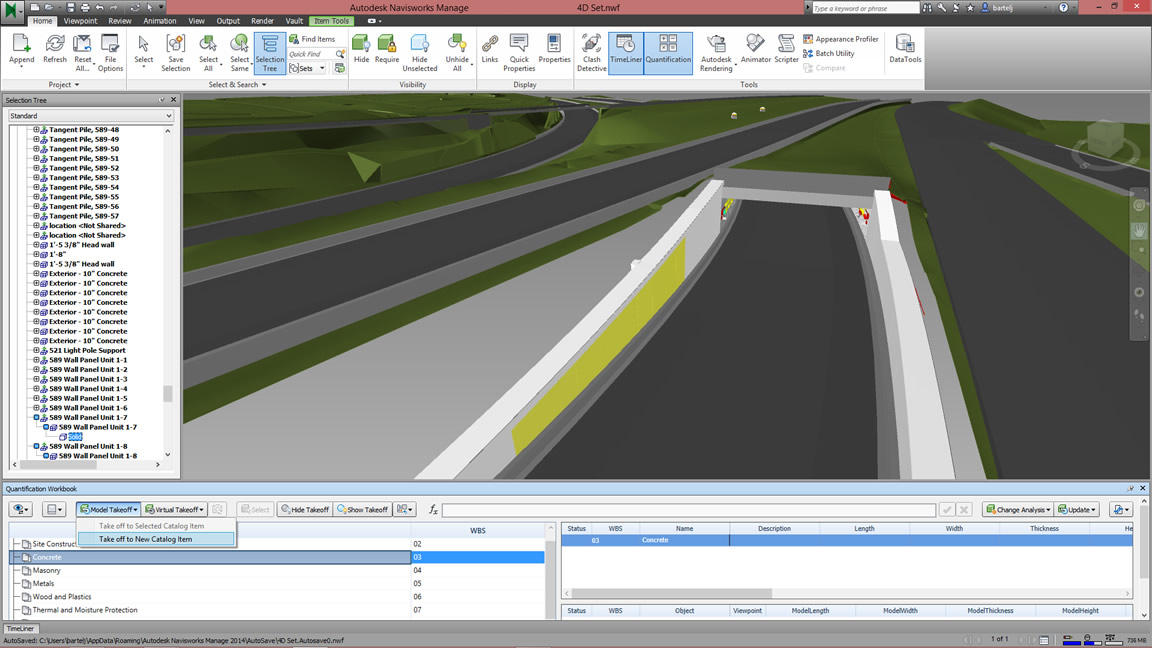The height and width of the screenshot is (648, 1152).
Task: Hide the selected item with Hide
Action: 361,50
